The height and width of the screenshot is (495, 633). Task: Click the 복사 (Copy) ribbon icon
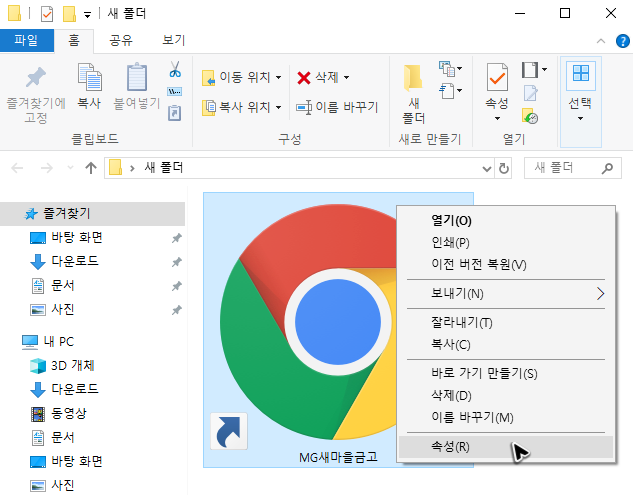(x=89, y=77)
